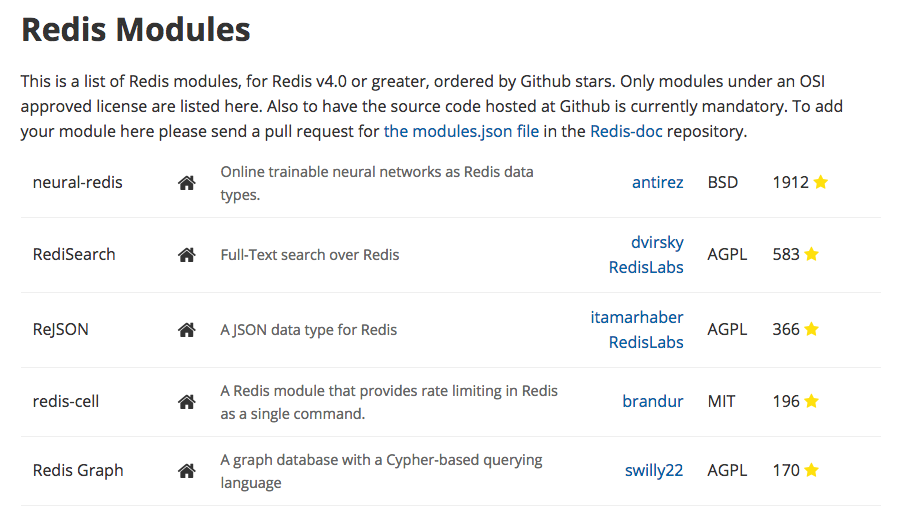The height and width of the screenshot is (514, 904).
Task: Open the swilly22 author link
Action: pos(654,471)
